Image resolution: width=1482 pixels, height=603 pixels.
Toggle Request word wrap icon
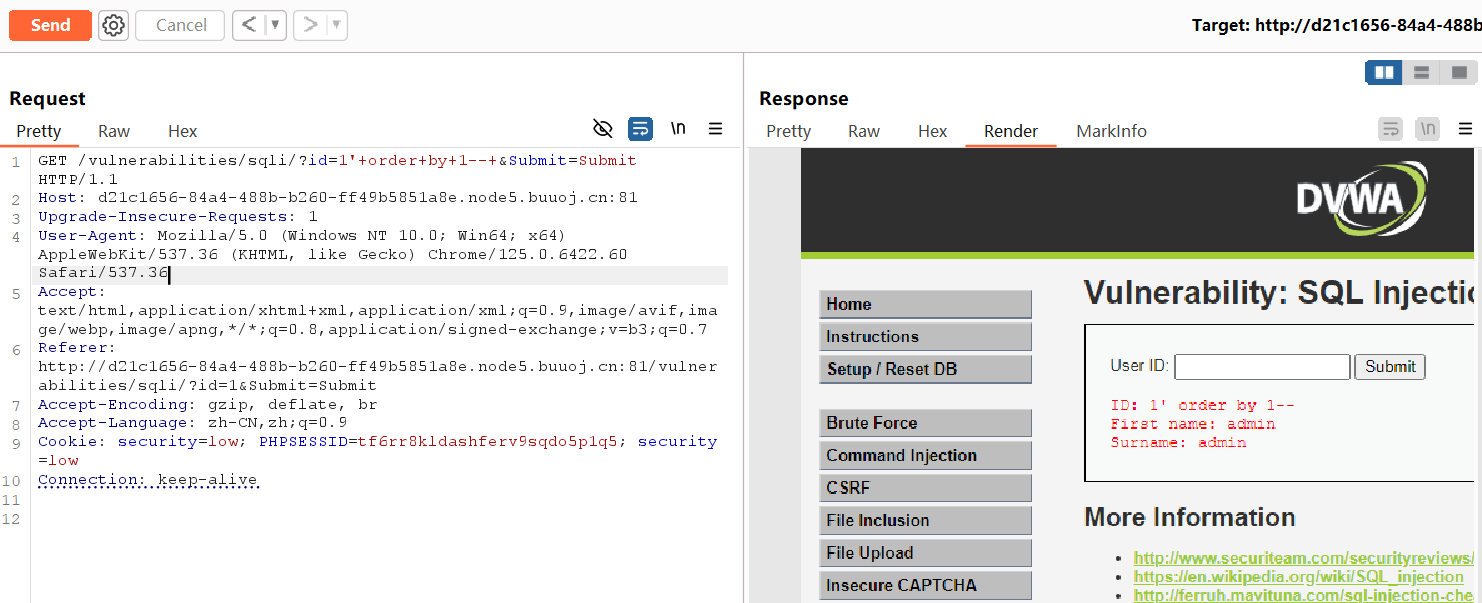click(640, 128)
